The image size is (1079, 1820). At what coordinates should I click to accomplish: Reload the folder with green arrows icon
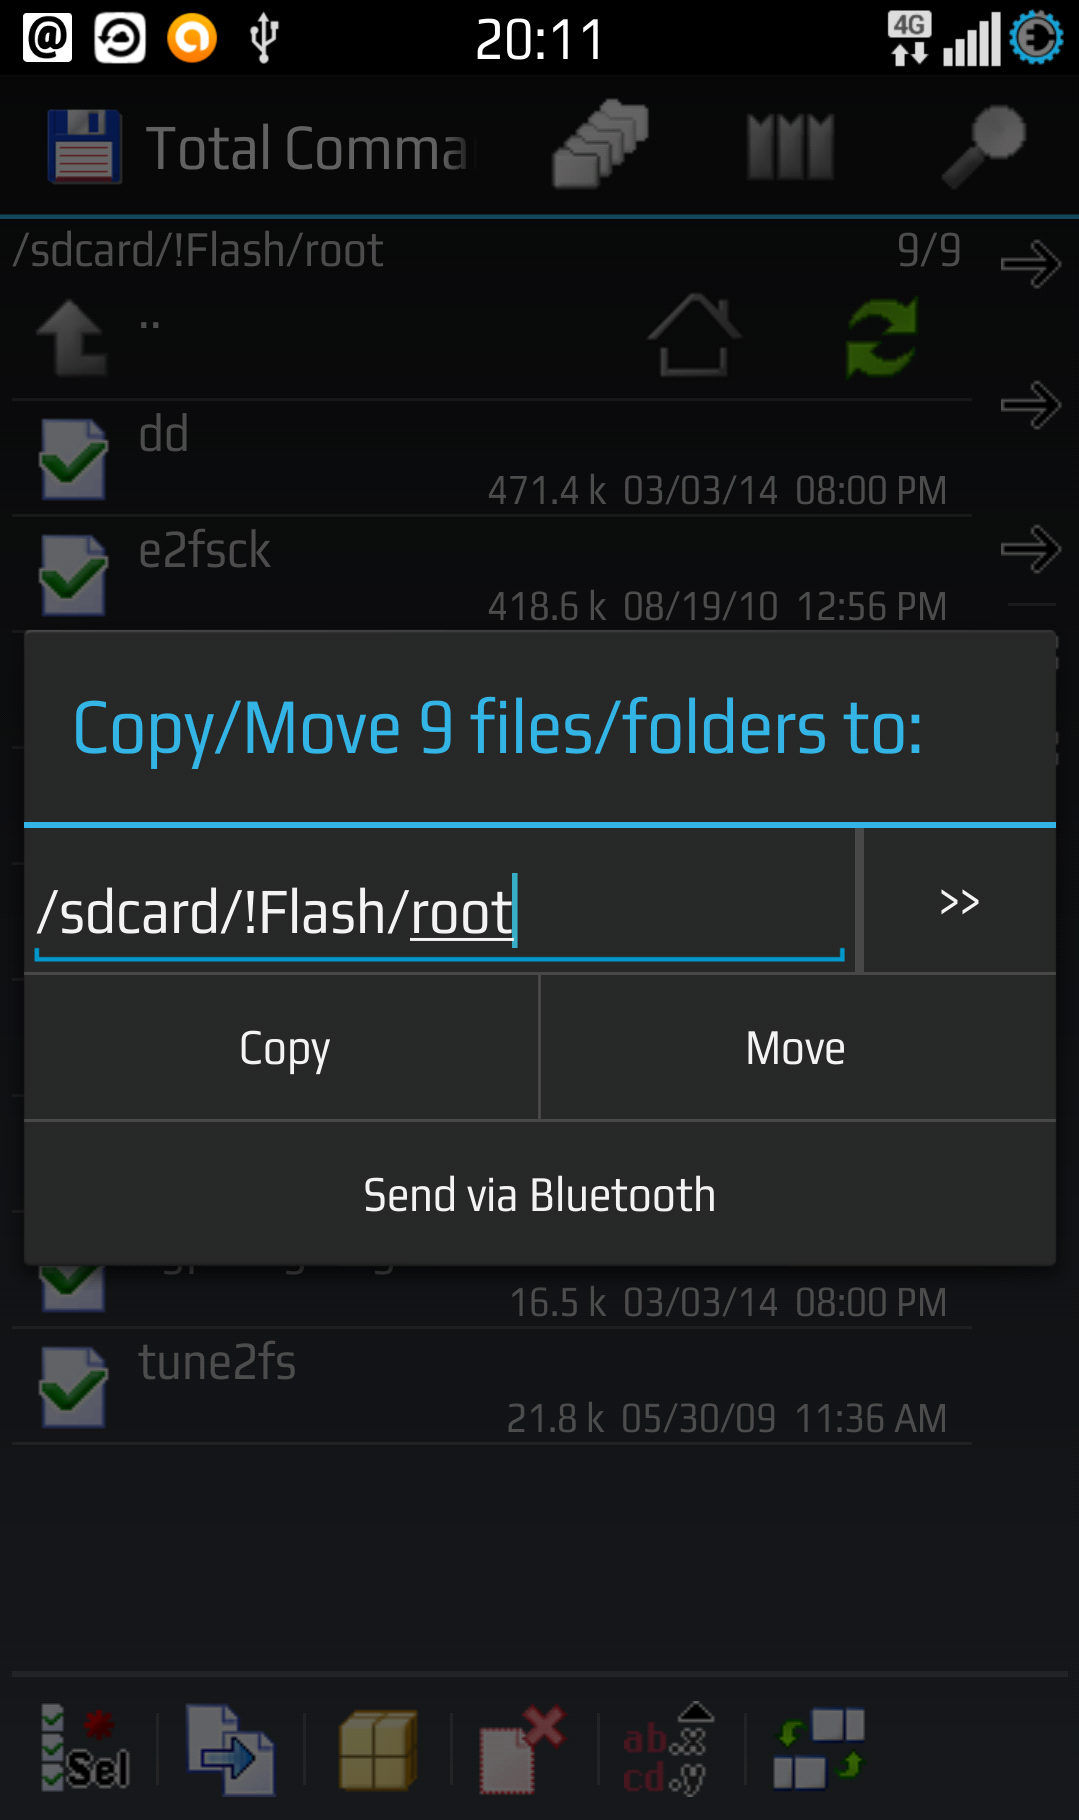881,337
